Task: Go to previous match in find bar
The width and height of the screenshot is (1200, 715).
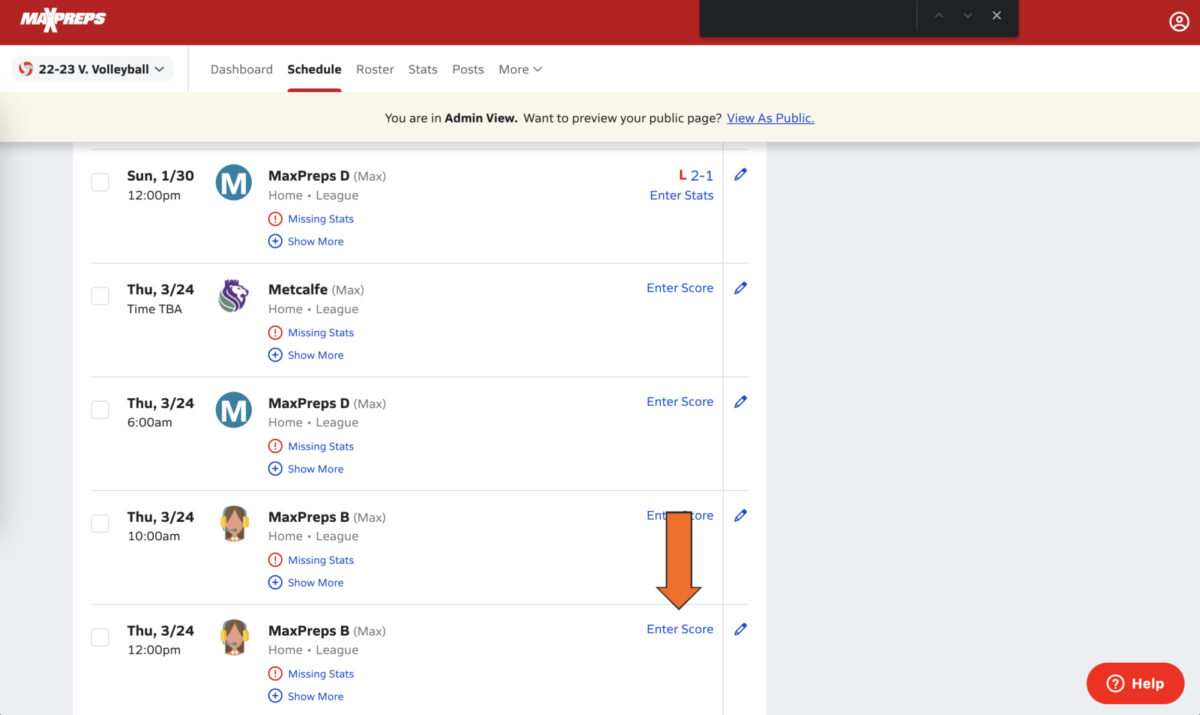Action: (938, 16)
